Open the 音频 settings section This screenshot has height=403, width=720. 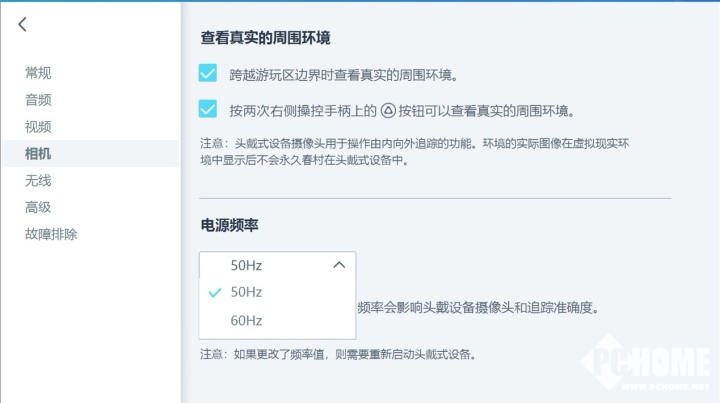click(x=38, y=100)
